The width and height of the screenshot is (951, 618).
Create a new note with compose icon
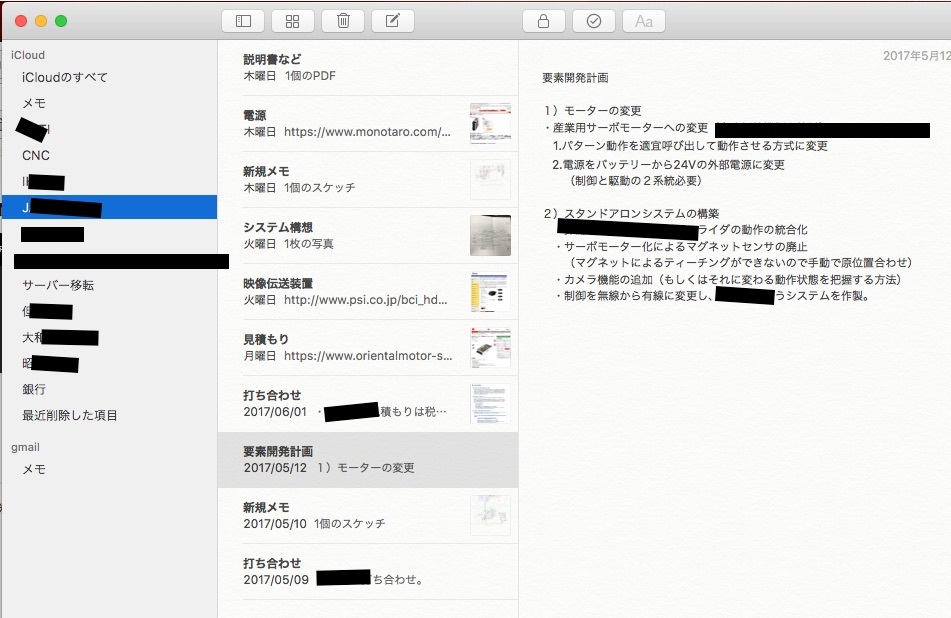pos(392,21)
